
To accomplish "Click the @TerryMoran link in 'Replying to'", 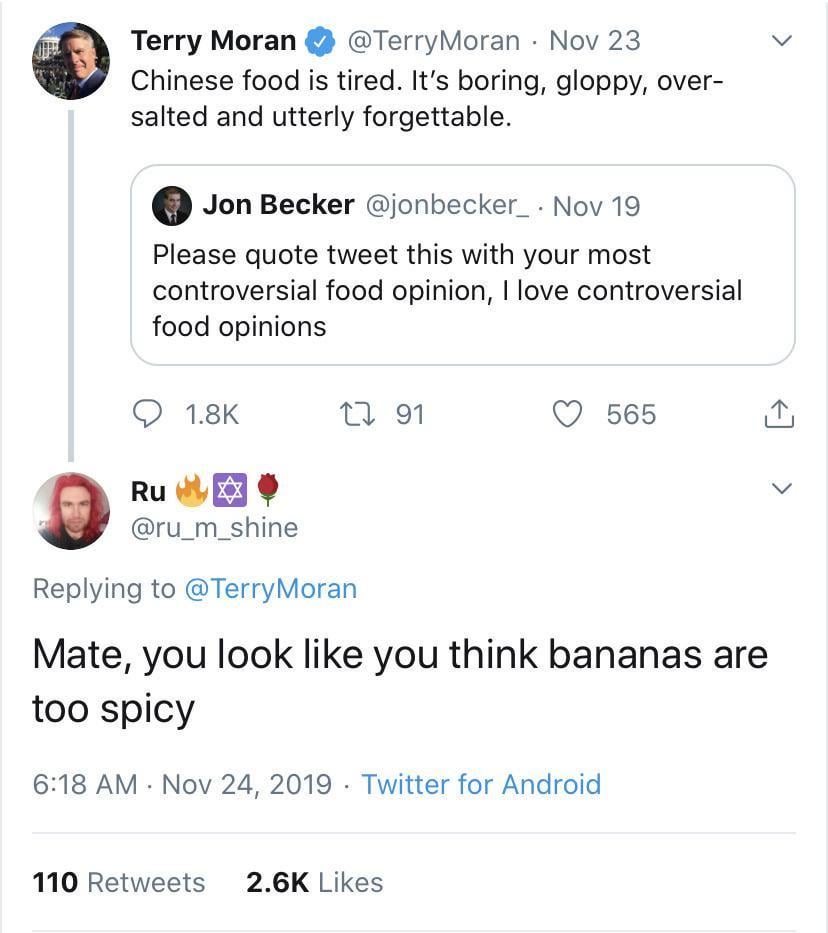I will click(x=270, y=588).
